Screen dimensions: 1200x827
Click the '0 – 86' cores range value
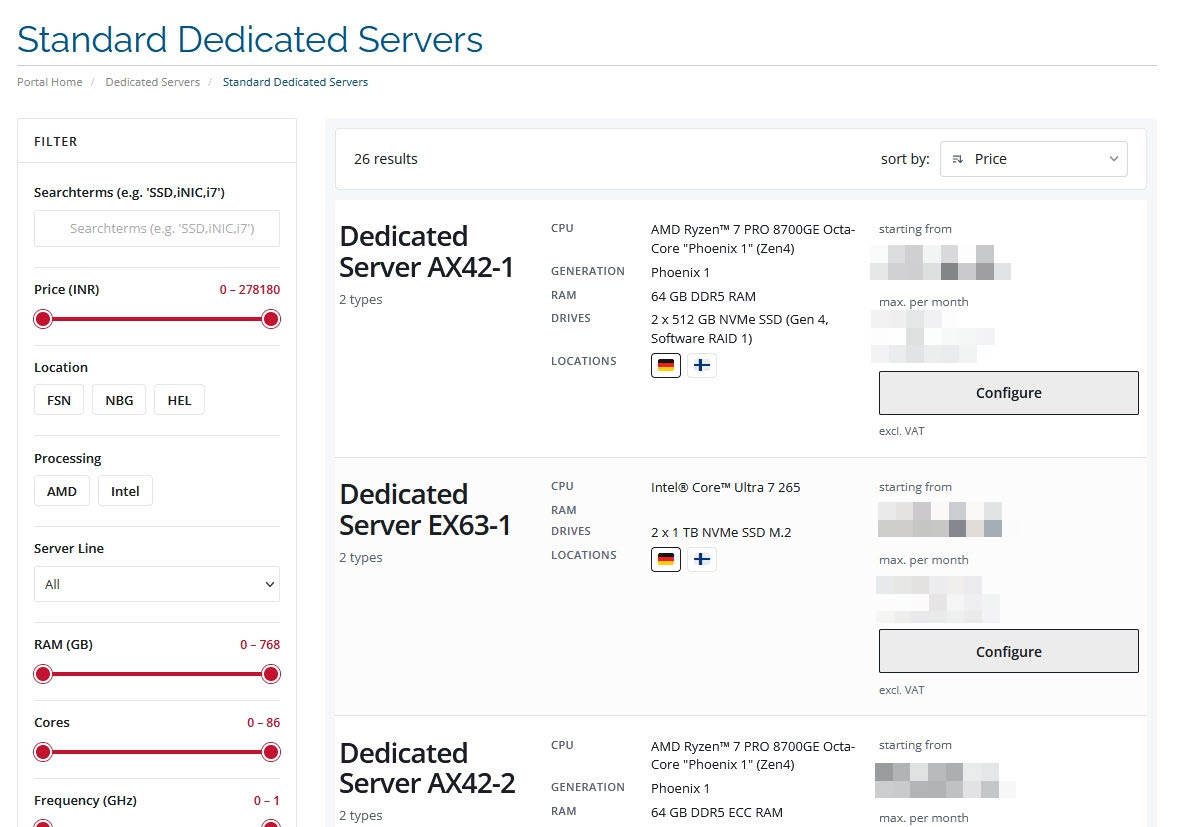[264, 722]
